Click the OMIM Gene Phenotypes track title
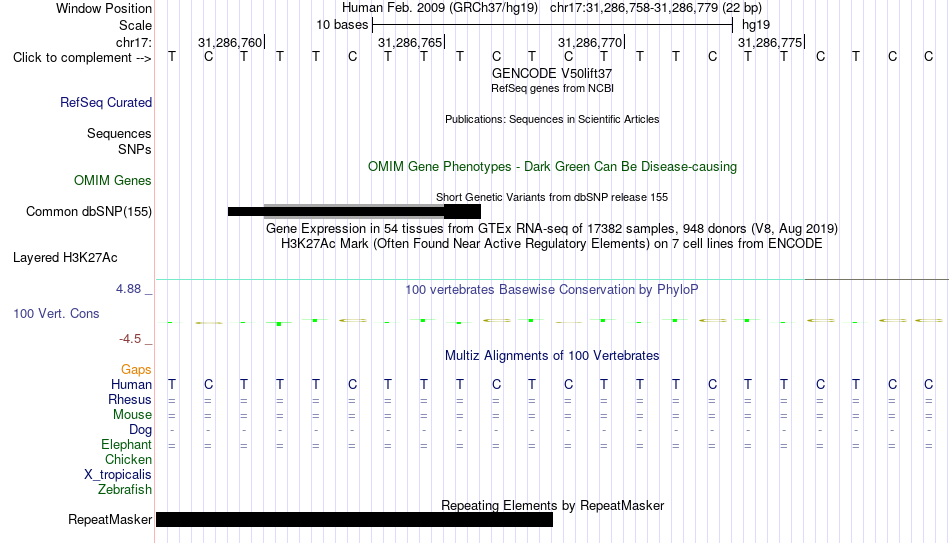 coord(552,167)
